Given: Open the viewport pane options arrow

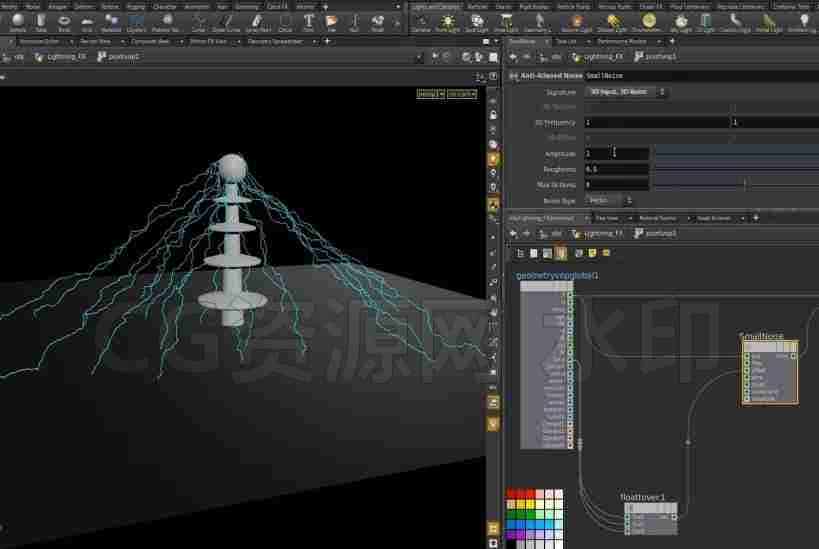Looking at the screenshot, I should [x=496, y=41].
